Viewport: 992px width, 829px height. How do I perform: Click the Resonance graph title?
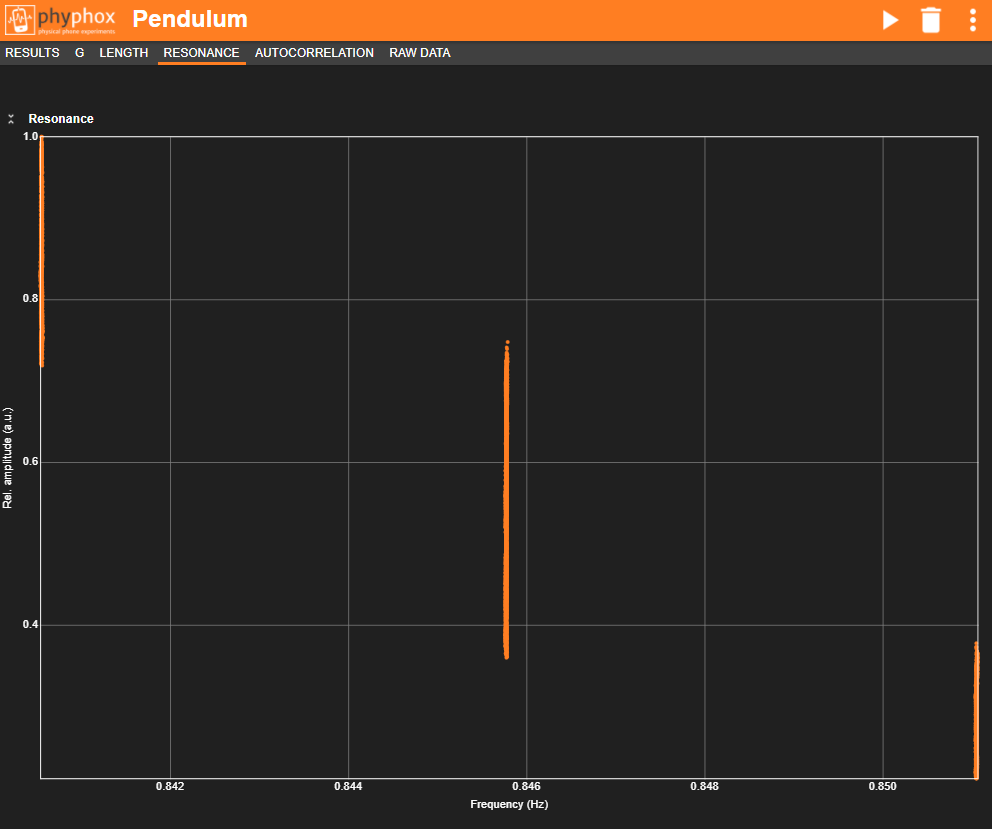pyautogui.click(x=61, y=119)
